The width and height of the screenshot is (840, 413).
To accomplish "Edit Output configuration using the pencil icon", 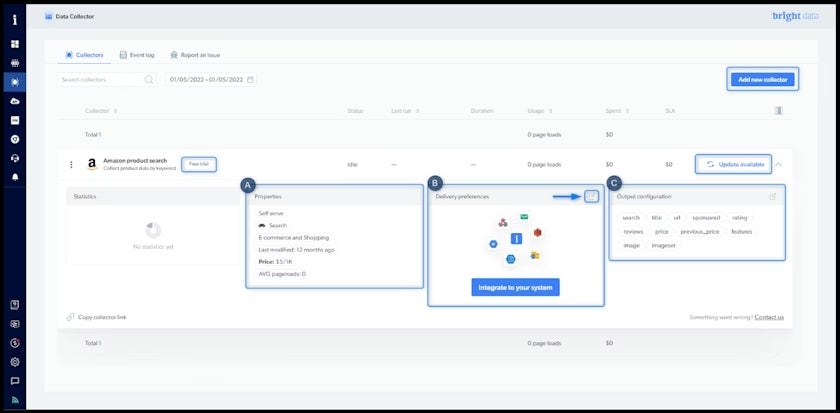I will pos(772,197).
